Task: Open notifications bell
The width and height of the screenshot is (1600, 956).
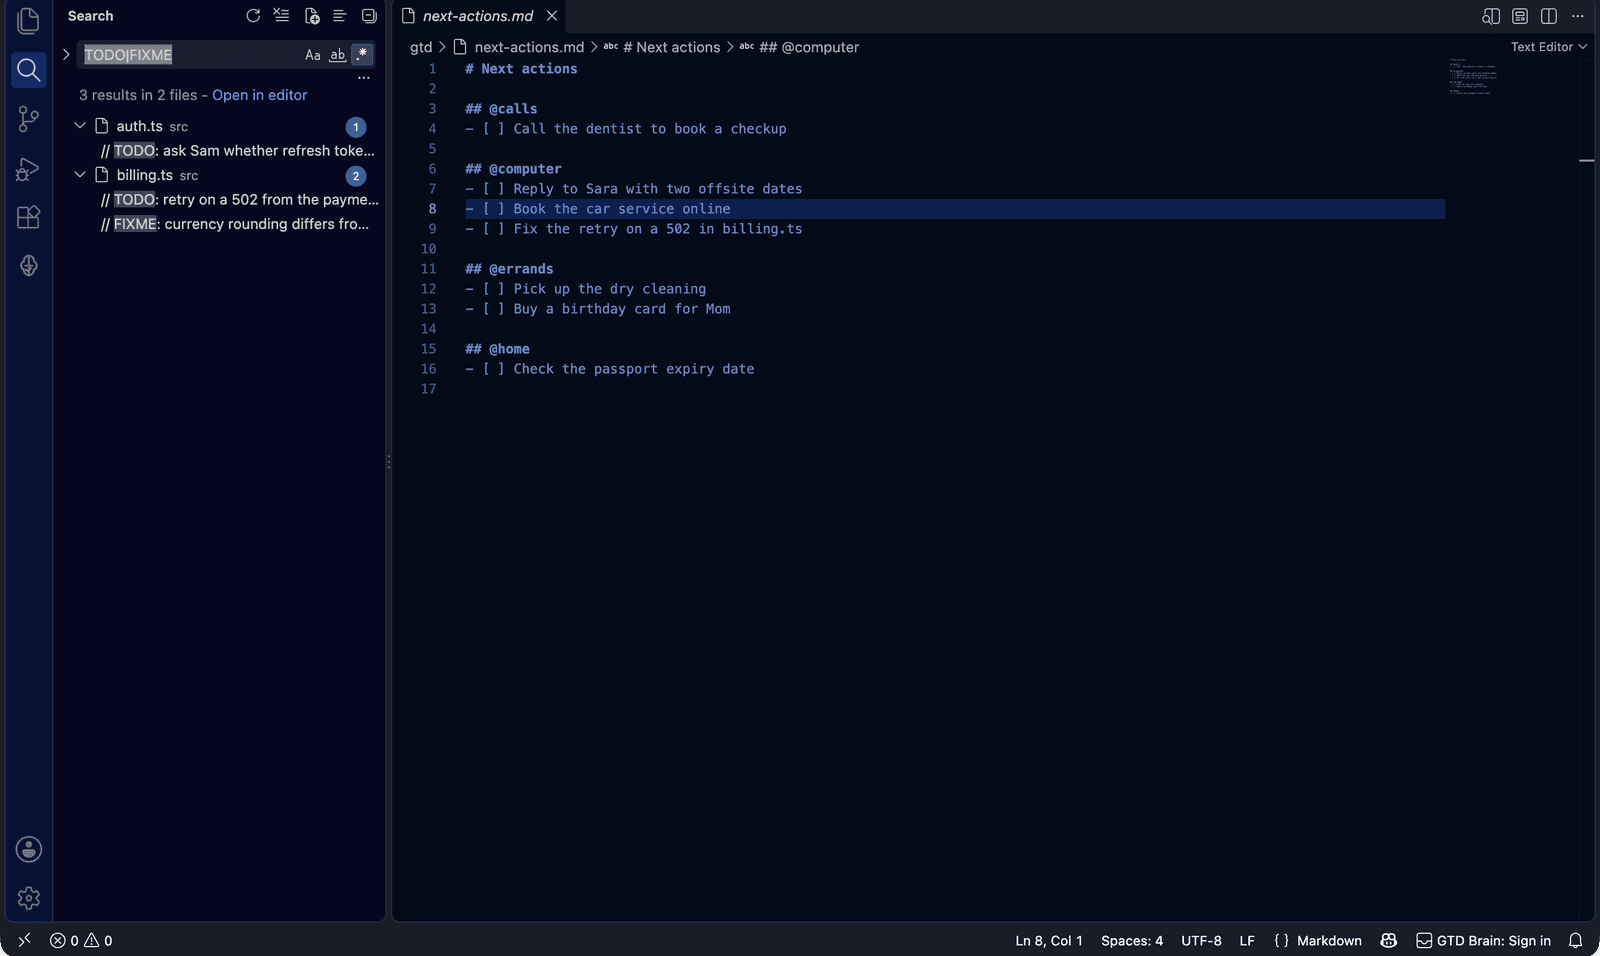Action: click(x=1575, y=940)
